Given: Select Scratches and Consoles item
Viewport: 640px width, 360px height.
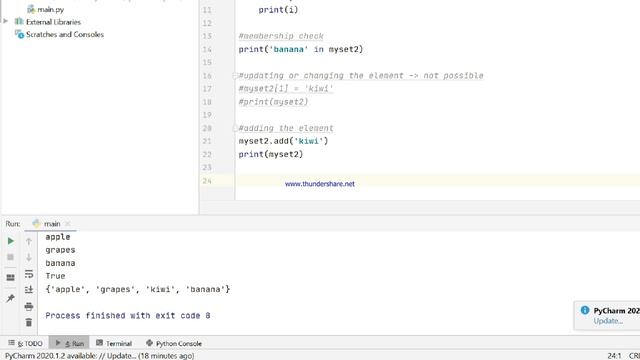Looking at the screenshot, I should point(64,35).
